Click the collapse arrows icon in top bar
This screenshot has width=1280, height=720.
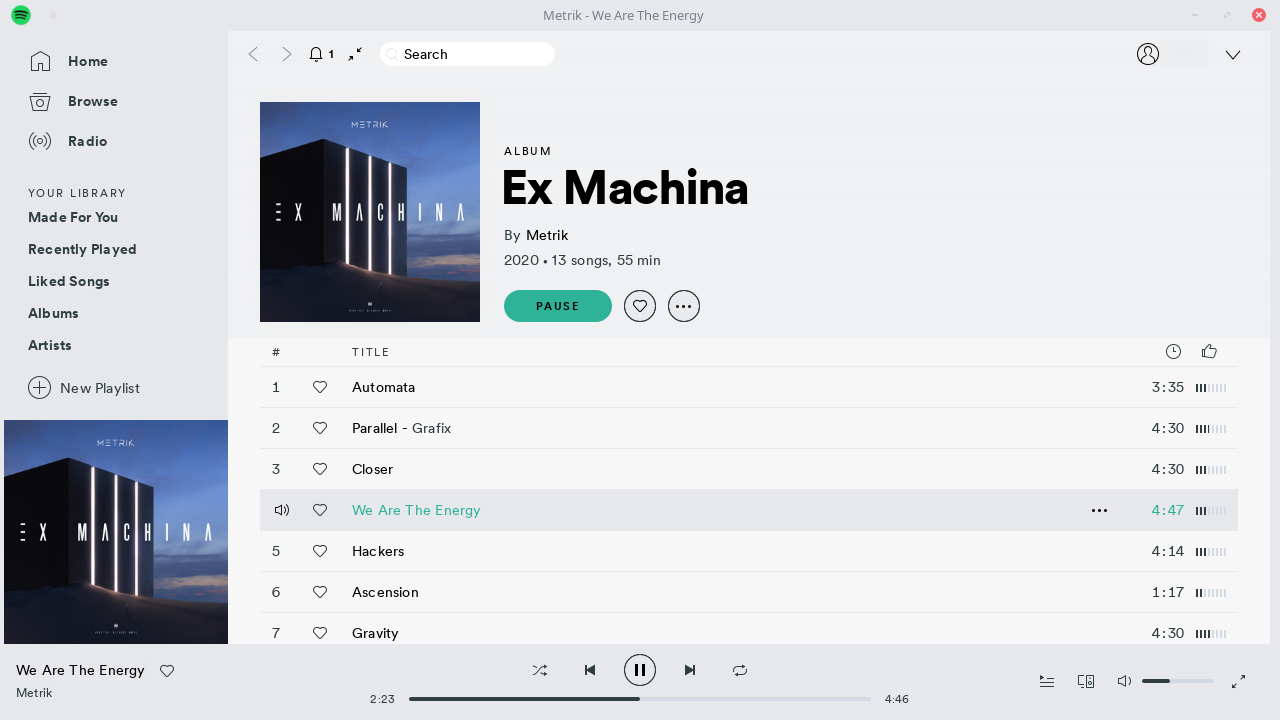click(355, 54)
